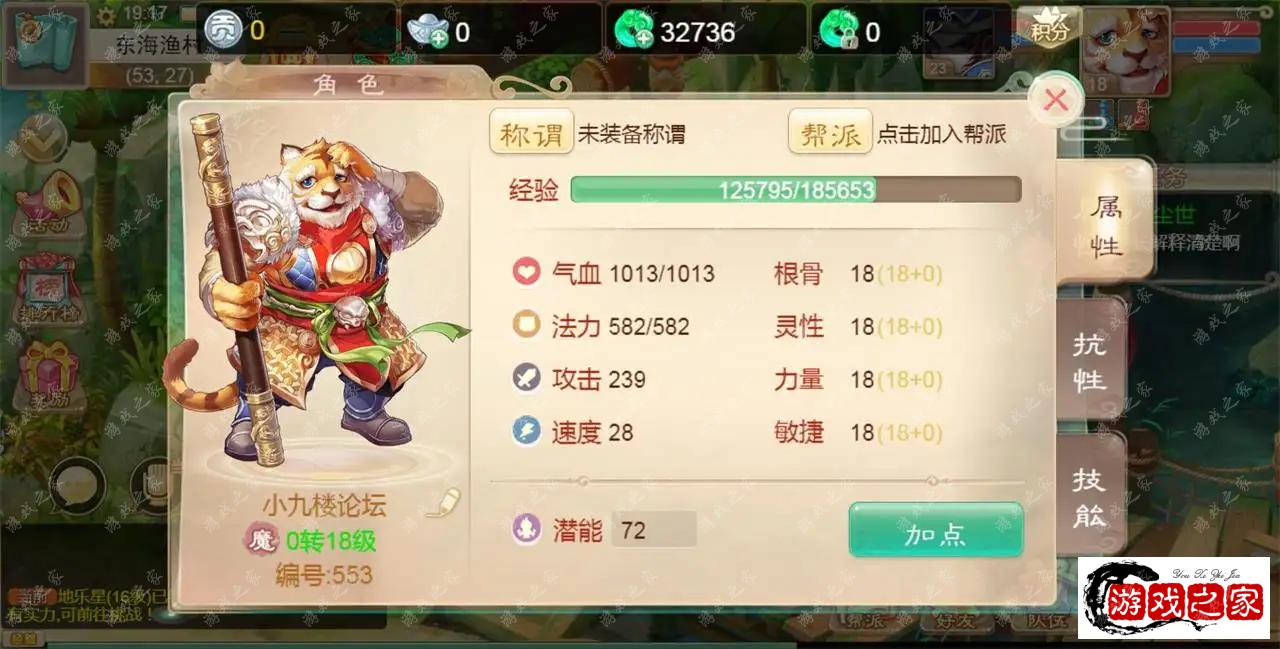Viewport: 1280px width, 649px height.
Task: Click the 称谓 title button
Action: [x=531, y=133]
